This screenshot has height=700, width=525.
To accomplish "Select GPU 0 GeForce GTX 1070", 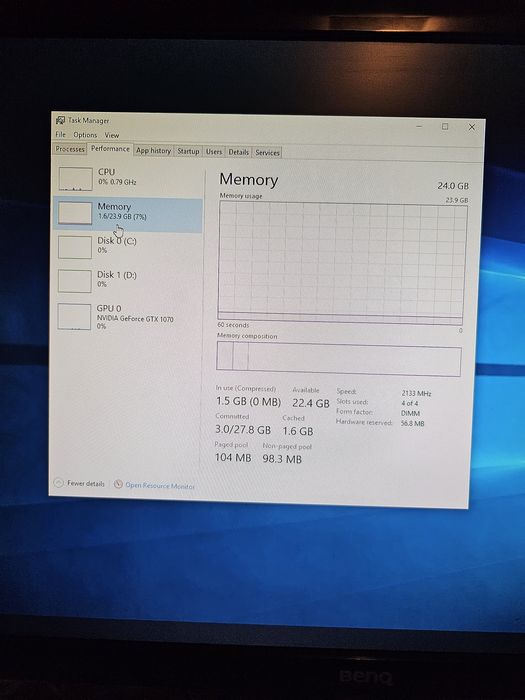I will point(129,317).
